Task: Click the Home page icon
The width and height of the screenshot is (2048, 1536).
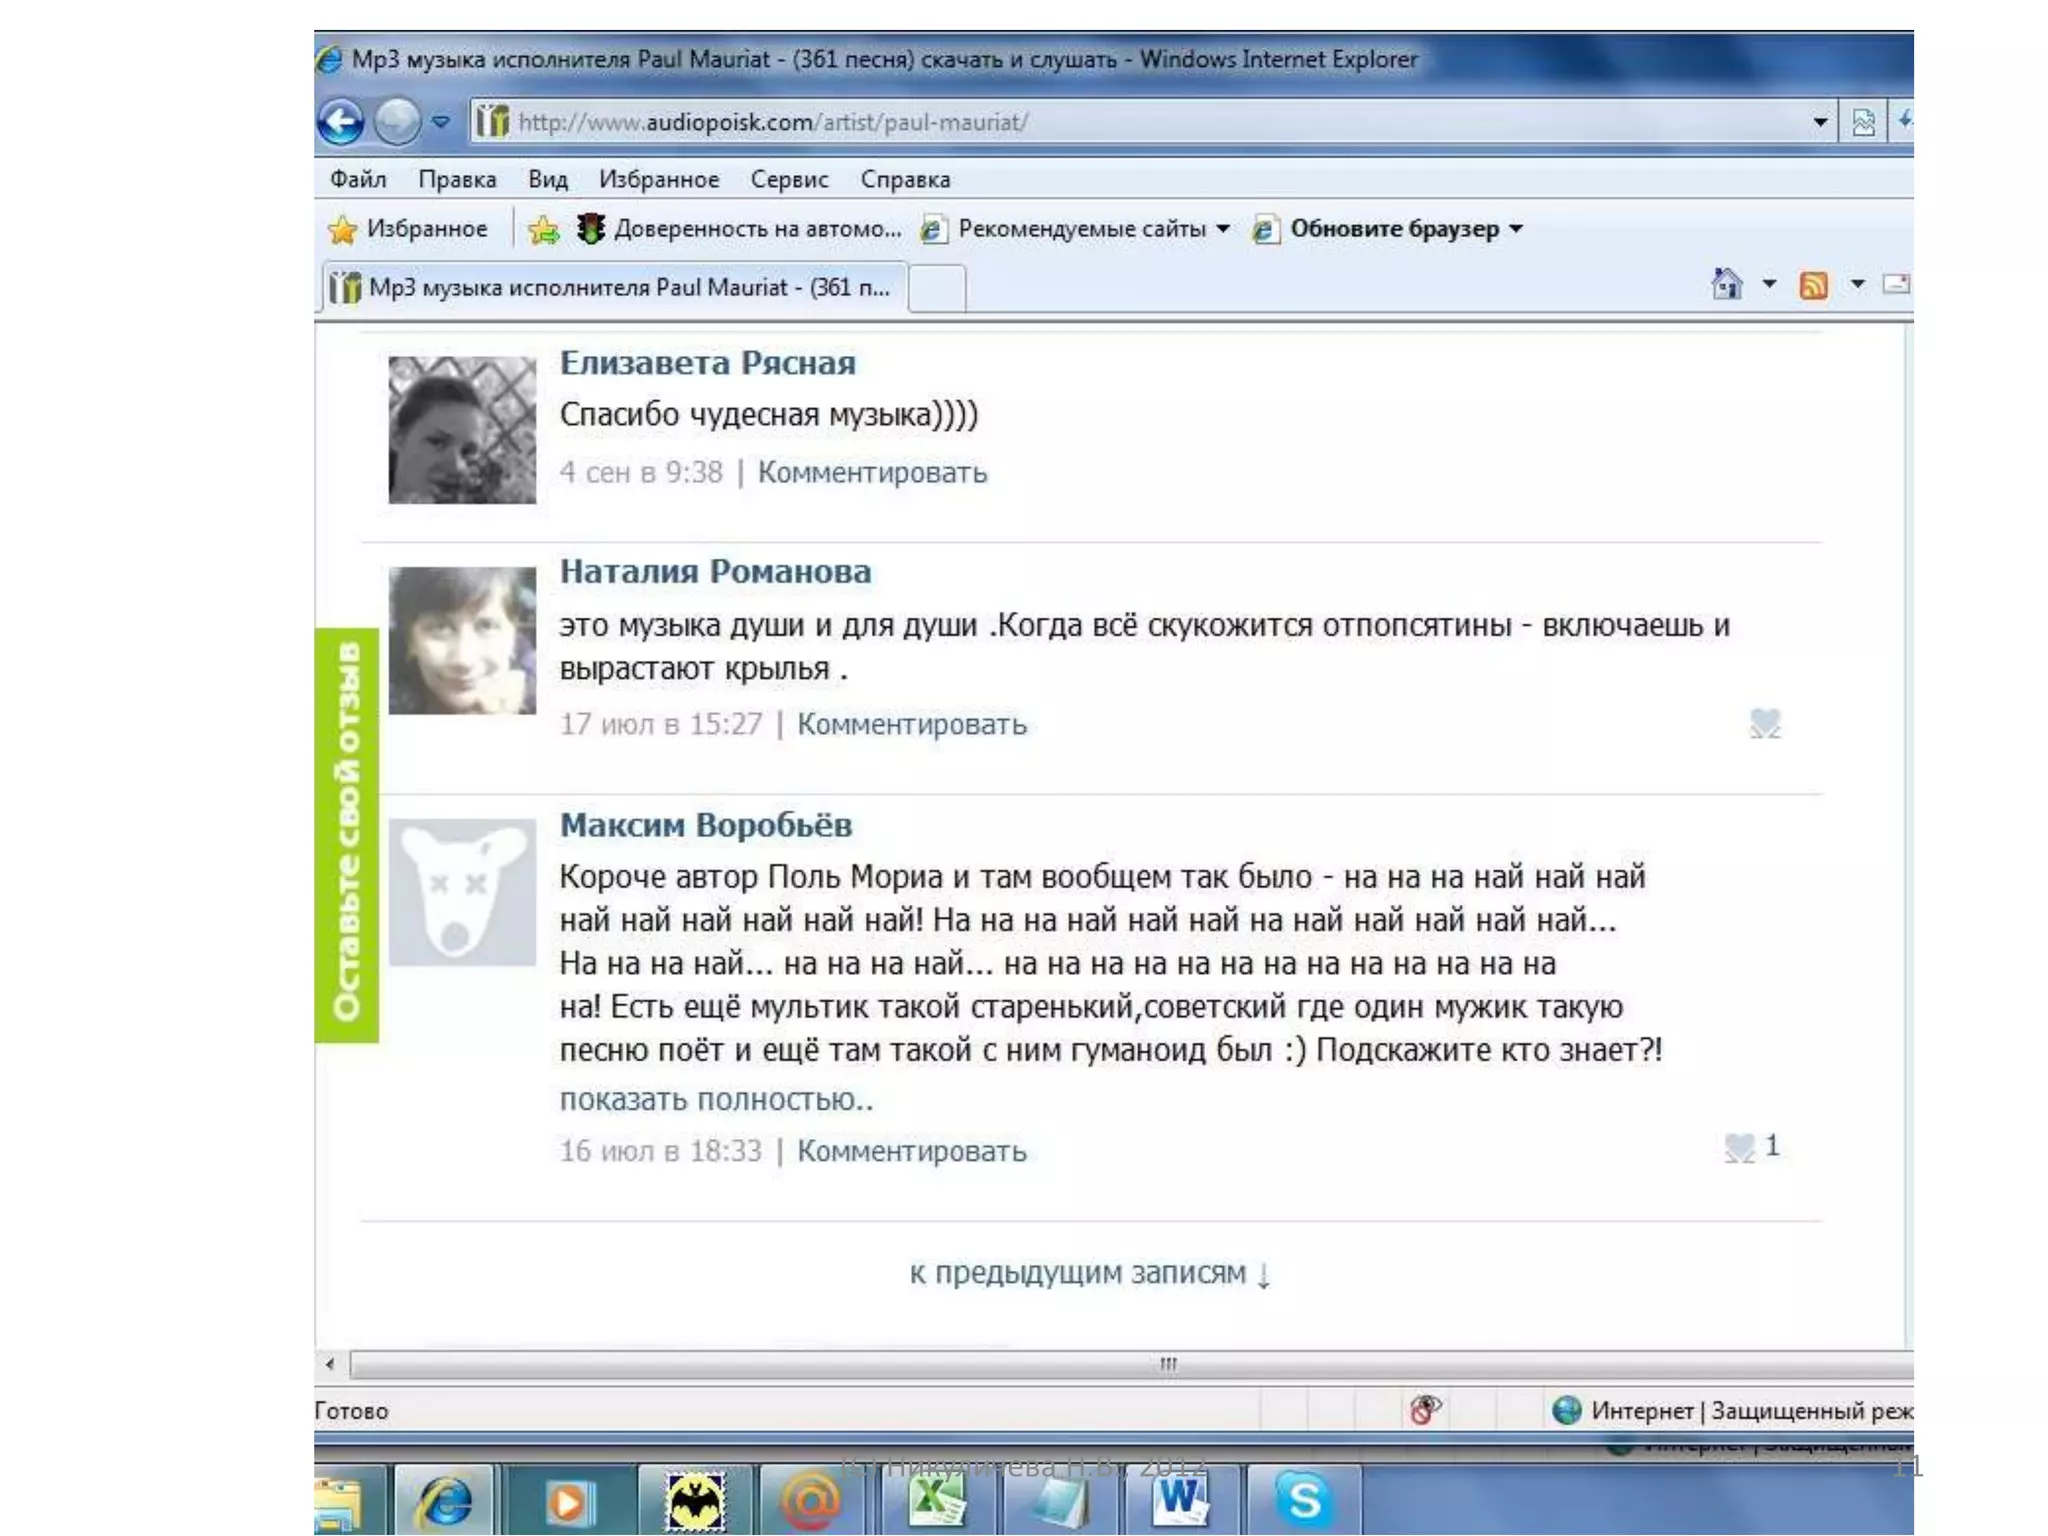Action: (1727, 285)
